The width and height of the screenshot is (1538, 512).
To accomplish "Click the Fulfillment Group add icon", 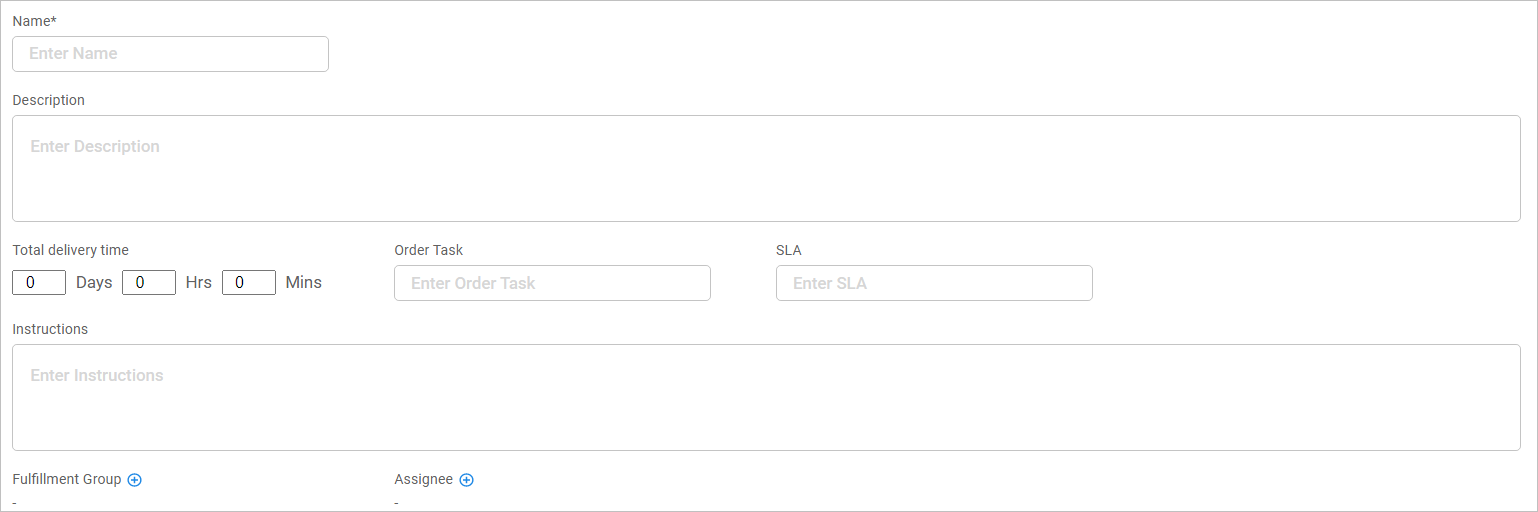I will 135,480.
